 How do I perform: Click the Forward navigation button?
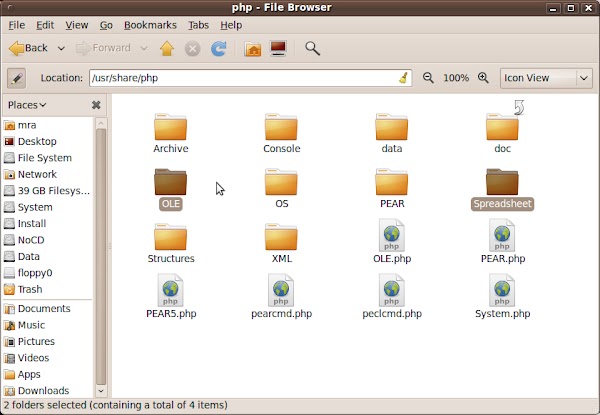point(103,48)
